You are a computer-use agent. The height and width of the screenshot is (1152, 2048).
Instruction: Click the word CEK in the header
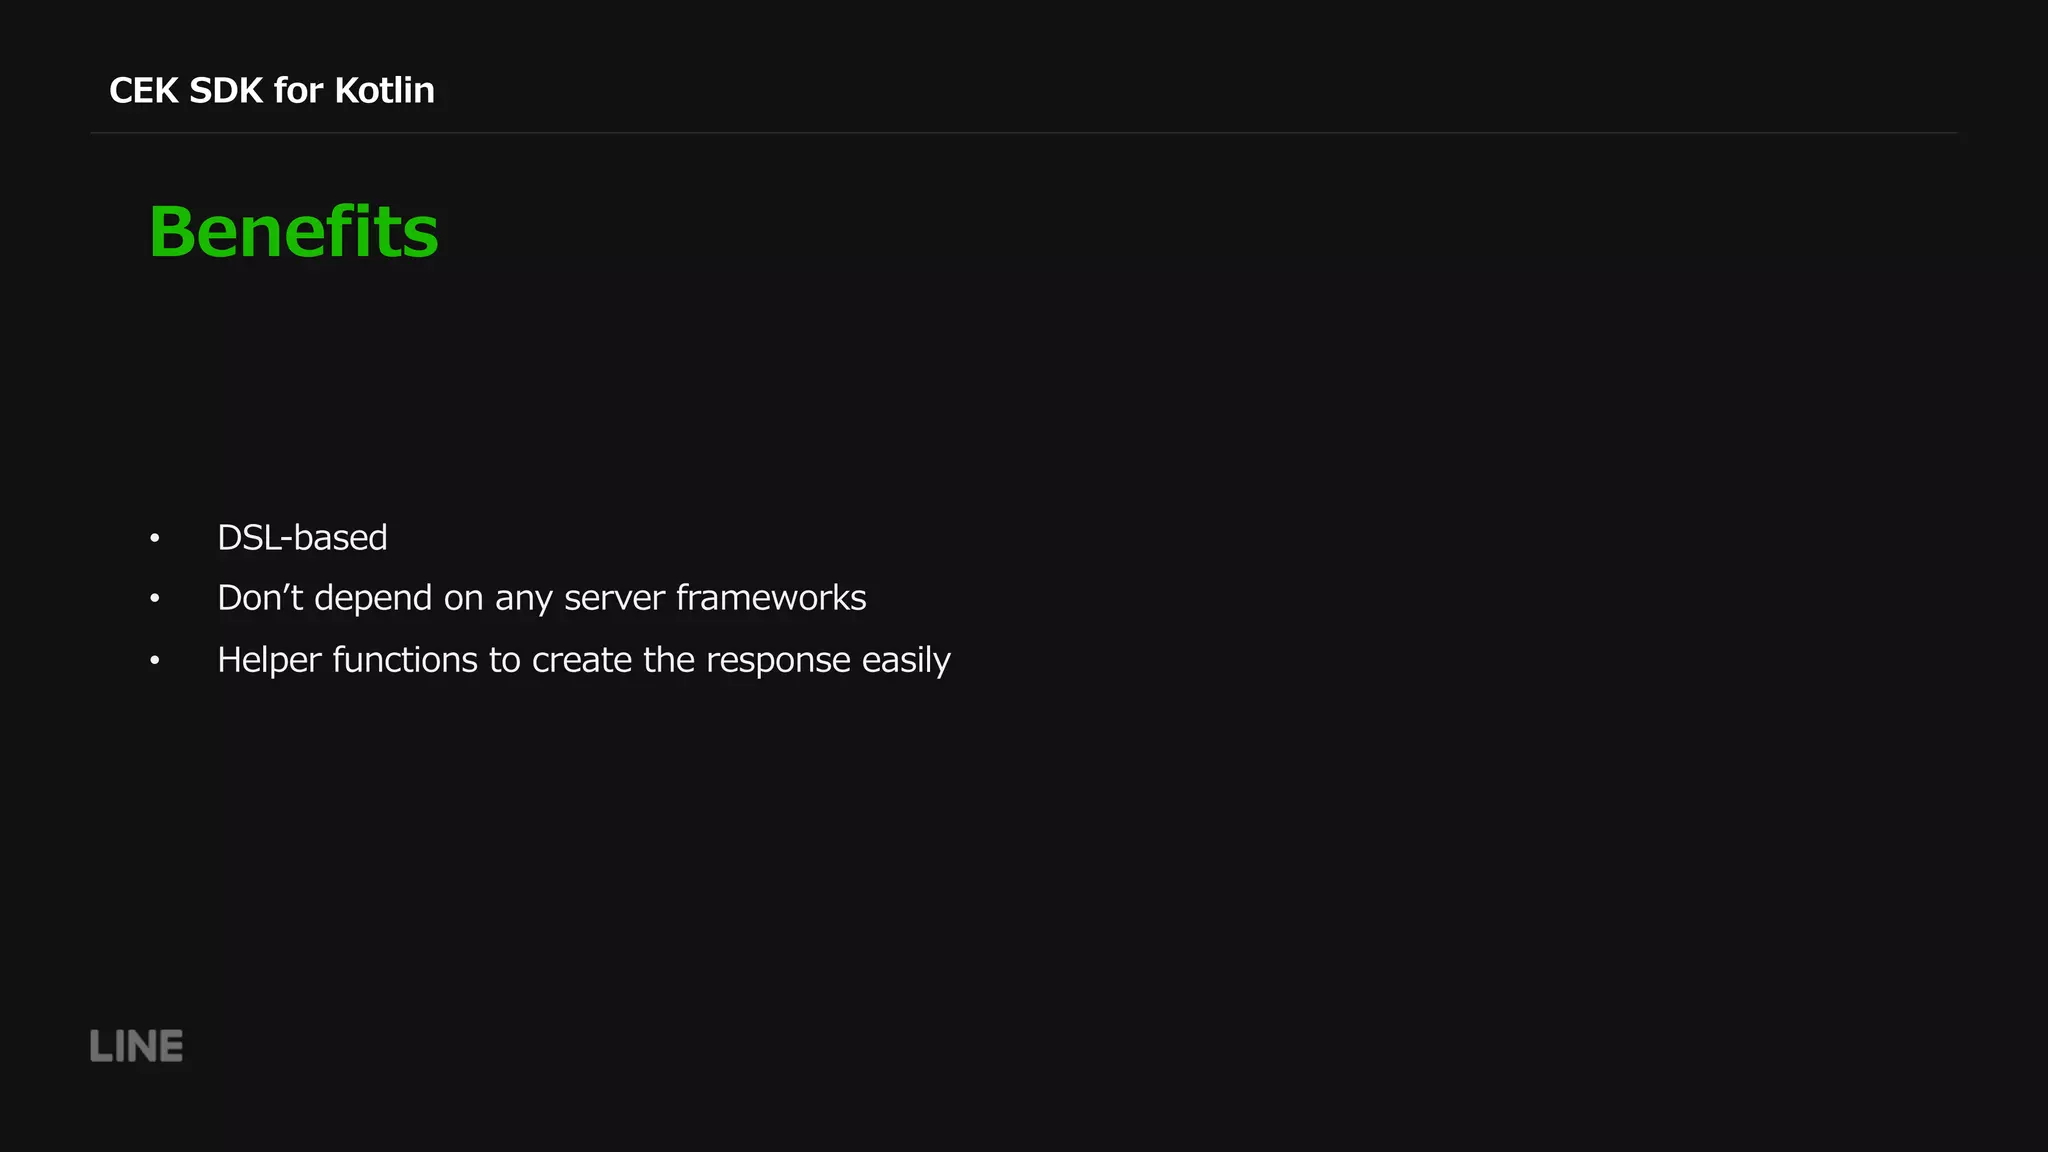144,91
